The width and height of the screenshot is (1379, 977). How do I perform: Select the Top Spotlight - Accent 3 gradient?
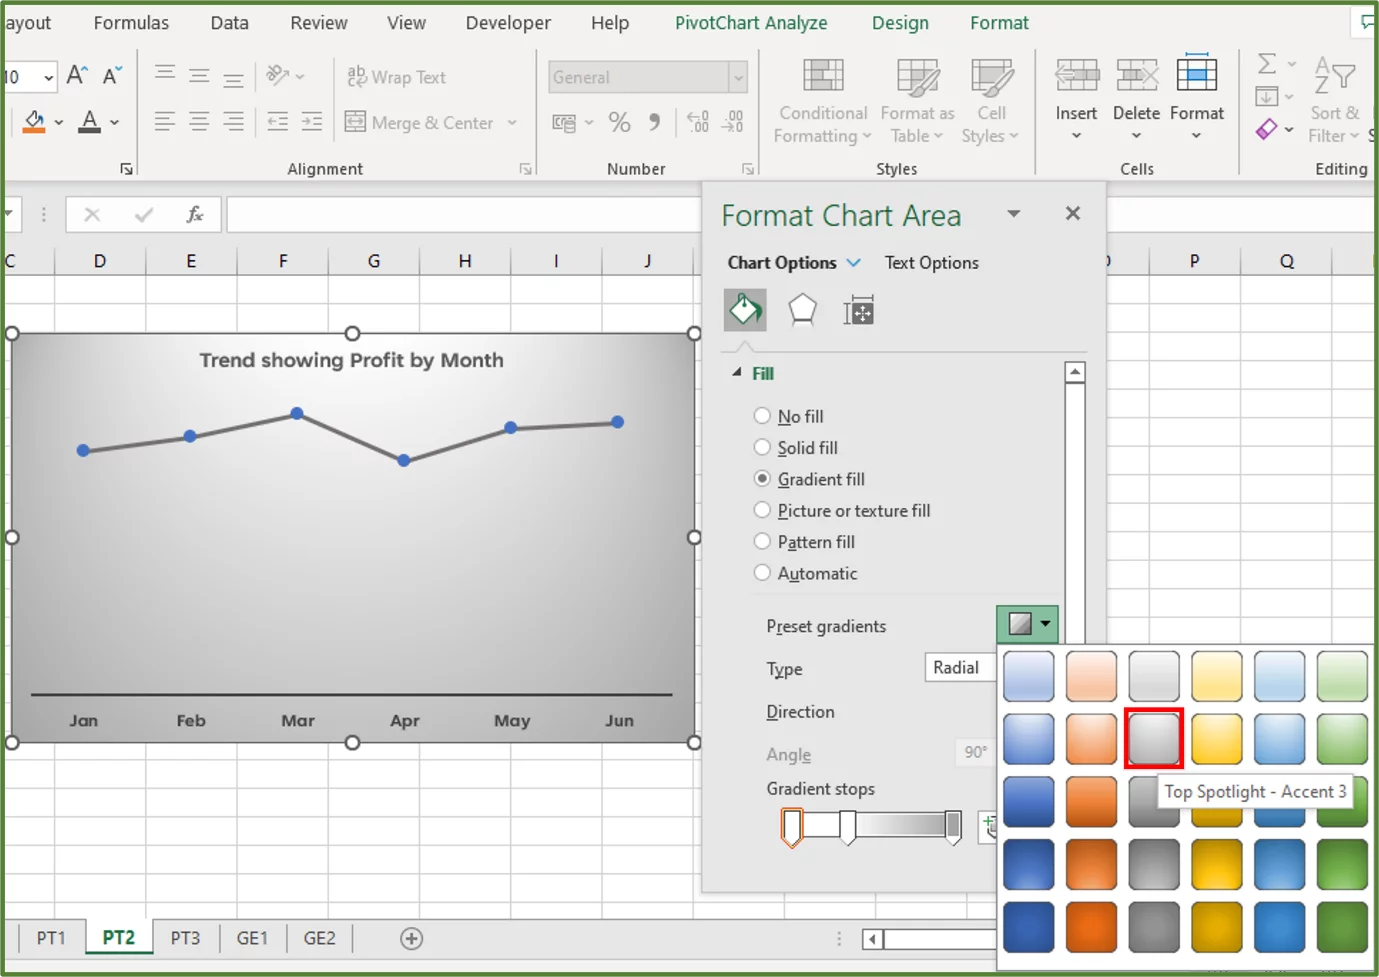(1154, 738)
